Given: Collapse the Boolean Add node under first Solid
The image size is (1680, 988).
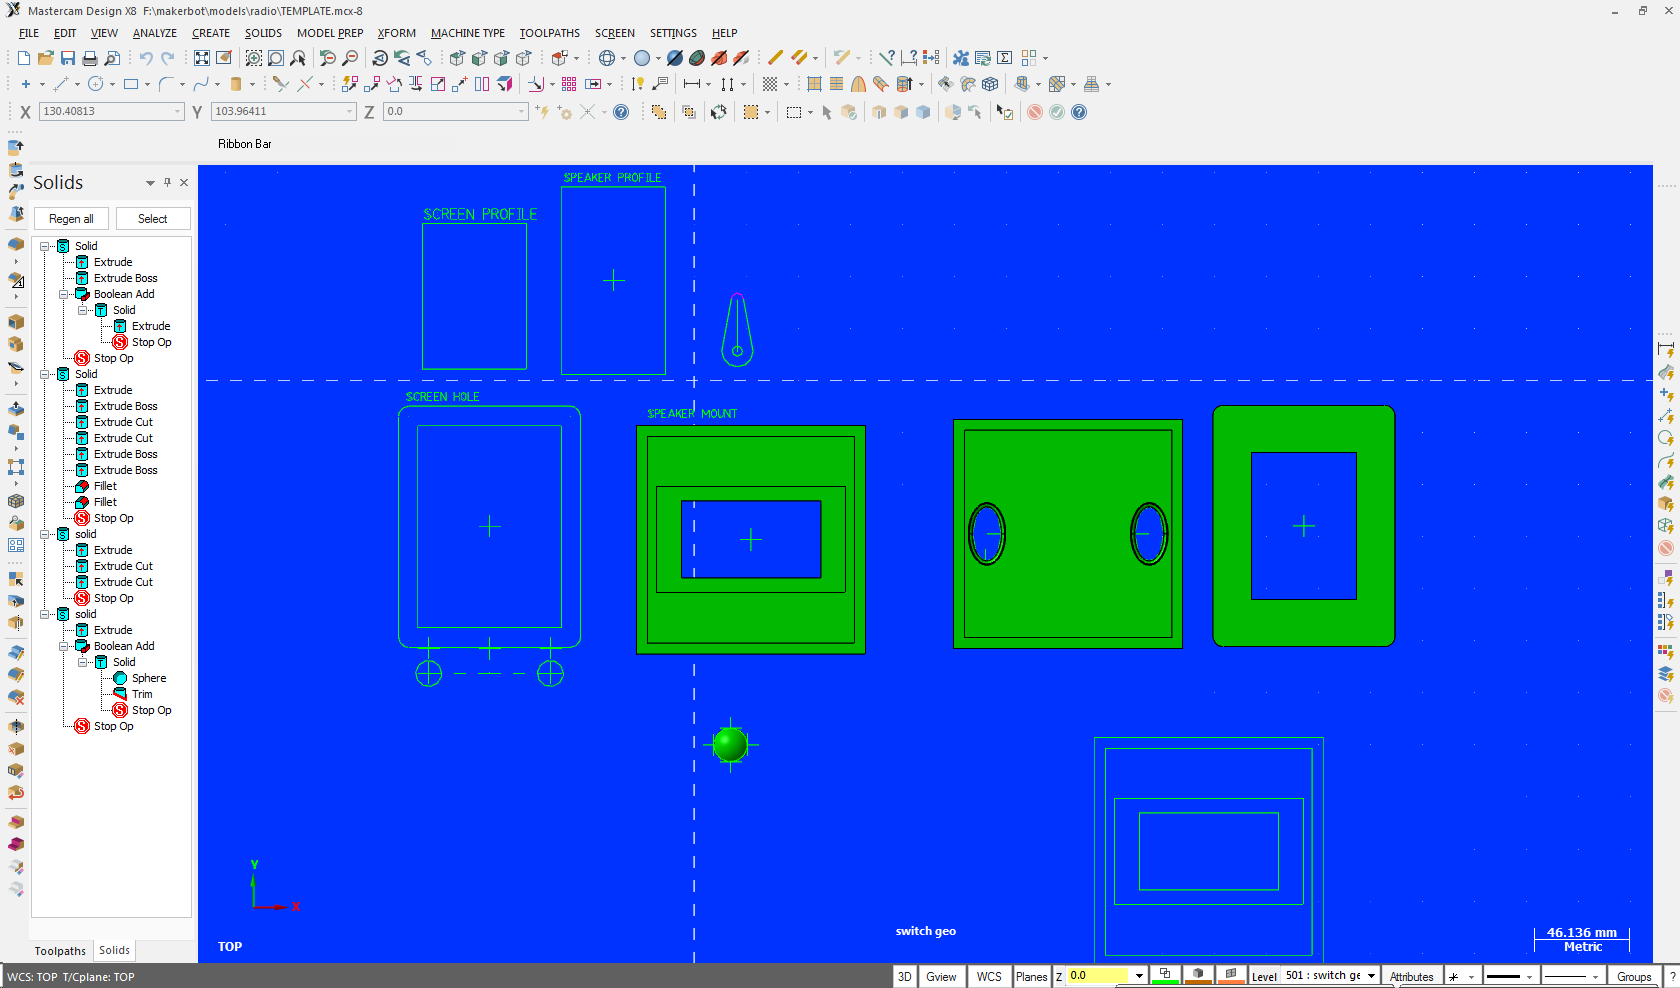Looking at the screenshot, I should point(64,294).
